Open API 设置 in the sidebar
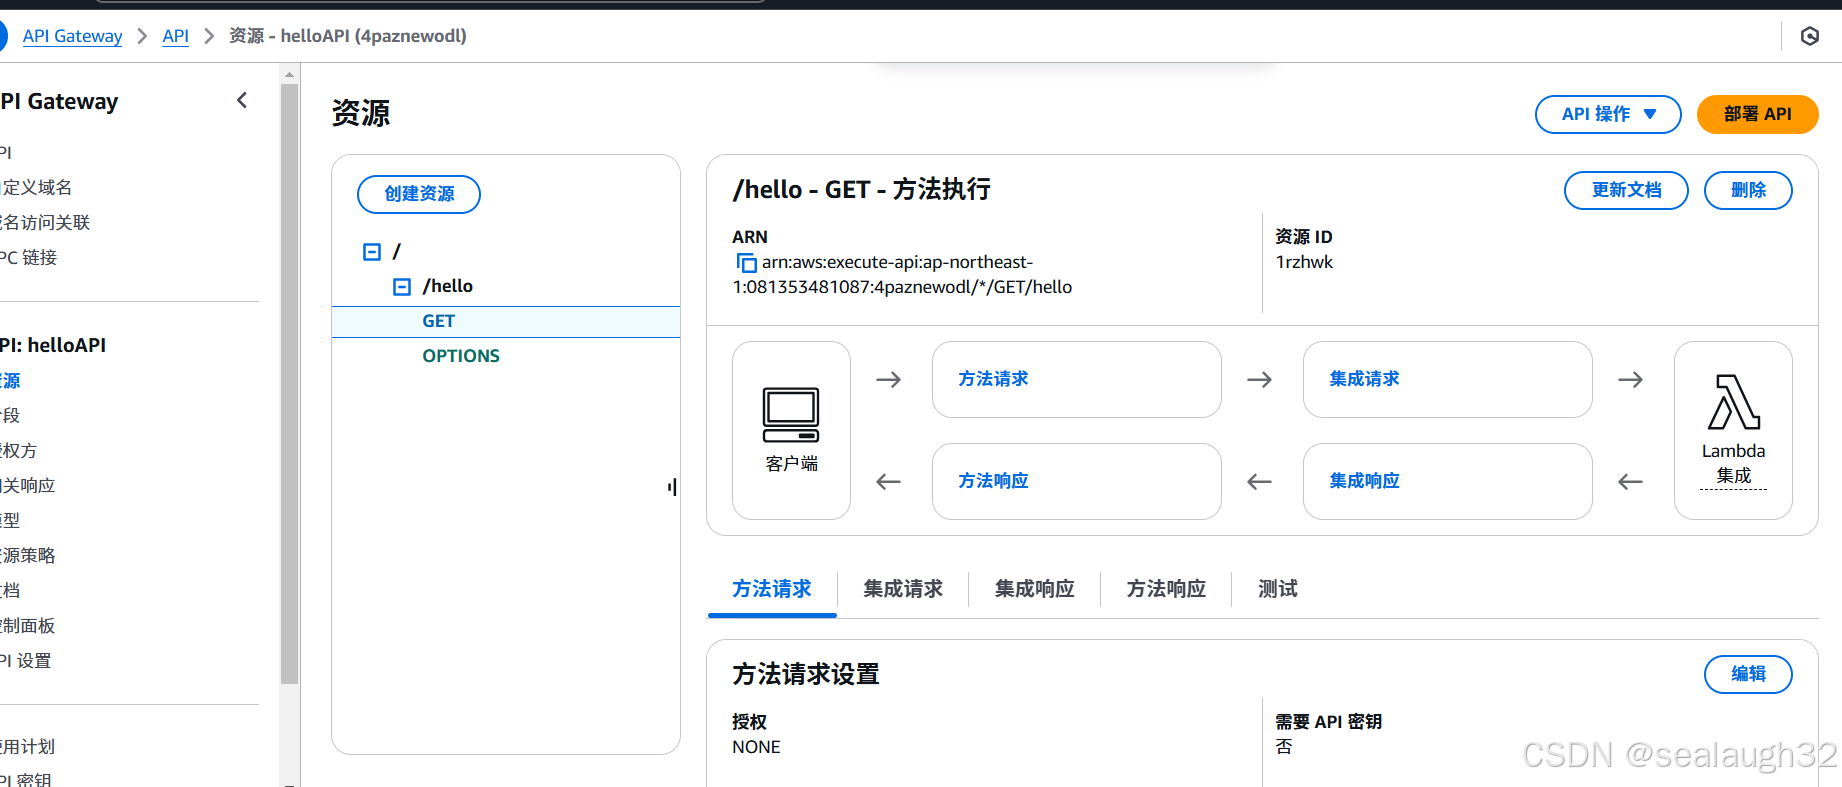The image size is (1842, 787). pyautogui.click(x=25, y=660)
